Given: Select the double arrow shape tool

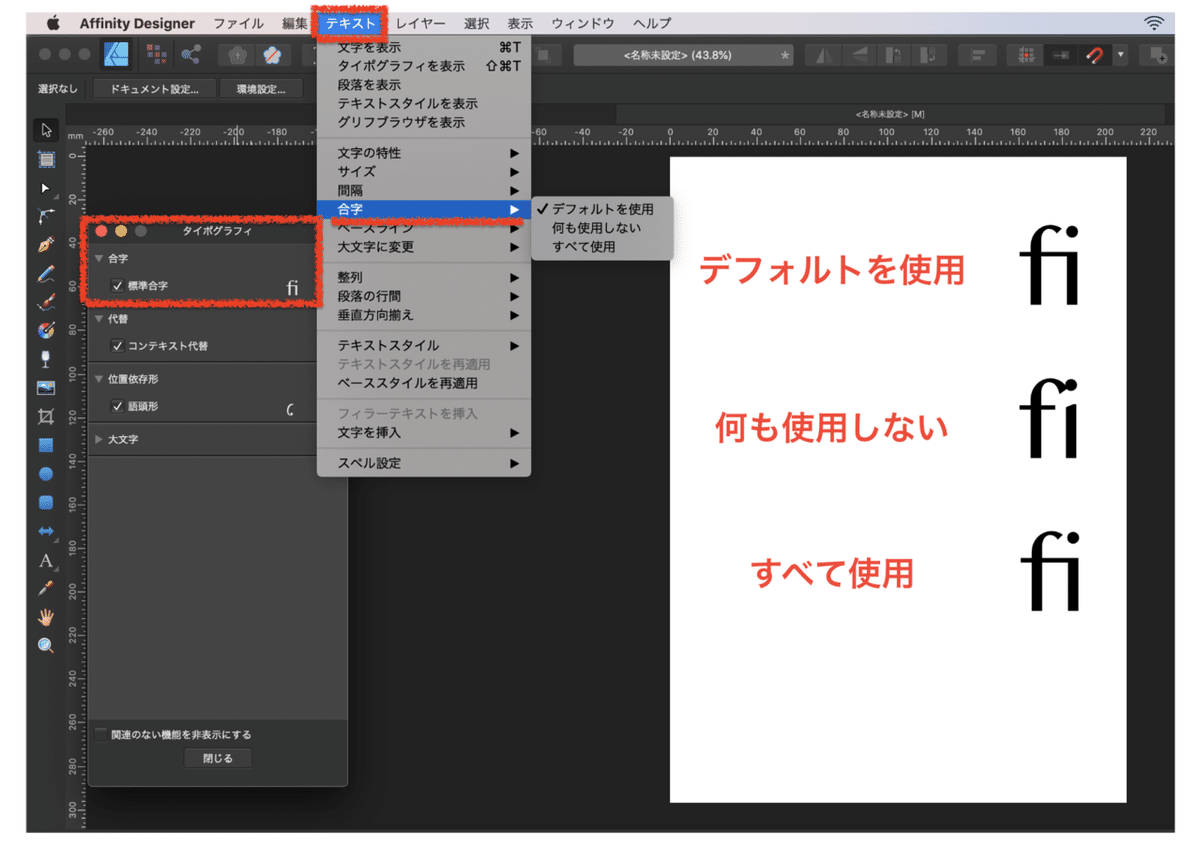Looking at the screenshot, I should point(46,531).
